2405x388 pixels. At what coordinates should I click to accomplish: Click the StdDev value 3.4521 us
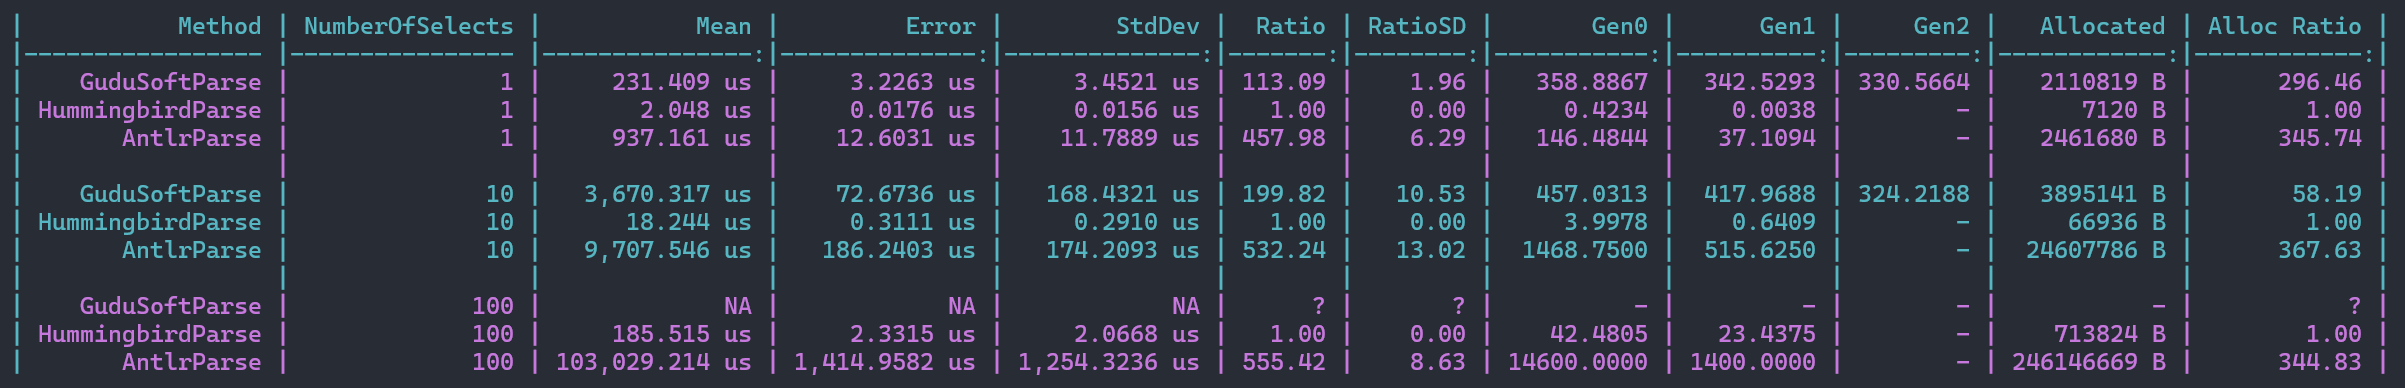click(x=1136, y=82)
